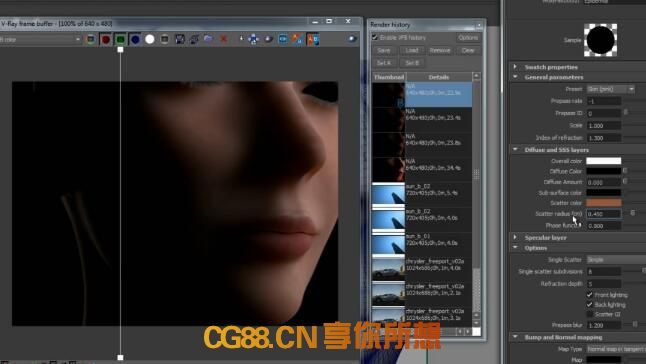Click the render last icon with orange arrow

(x=297, y=39)
